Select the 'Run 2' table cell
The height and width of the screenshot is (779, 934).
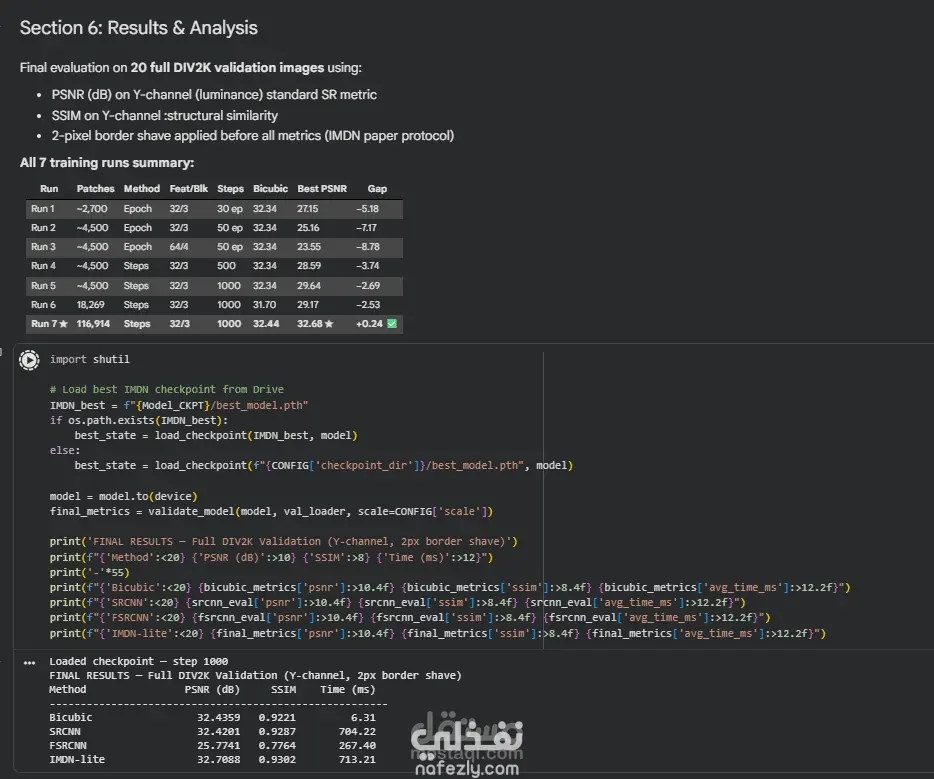[x=43, y=228]
